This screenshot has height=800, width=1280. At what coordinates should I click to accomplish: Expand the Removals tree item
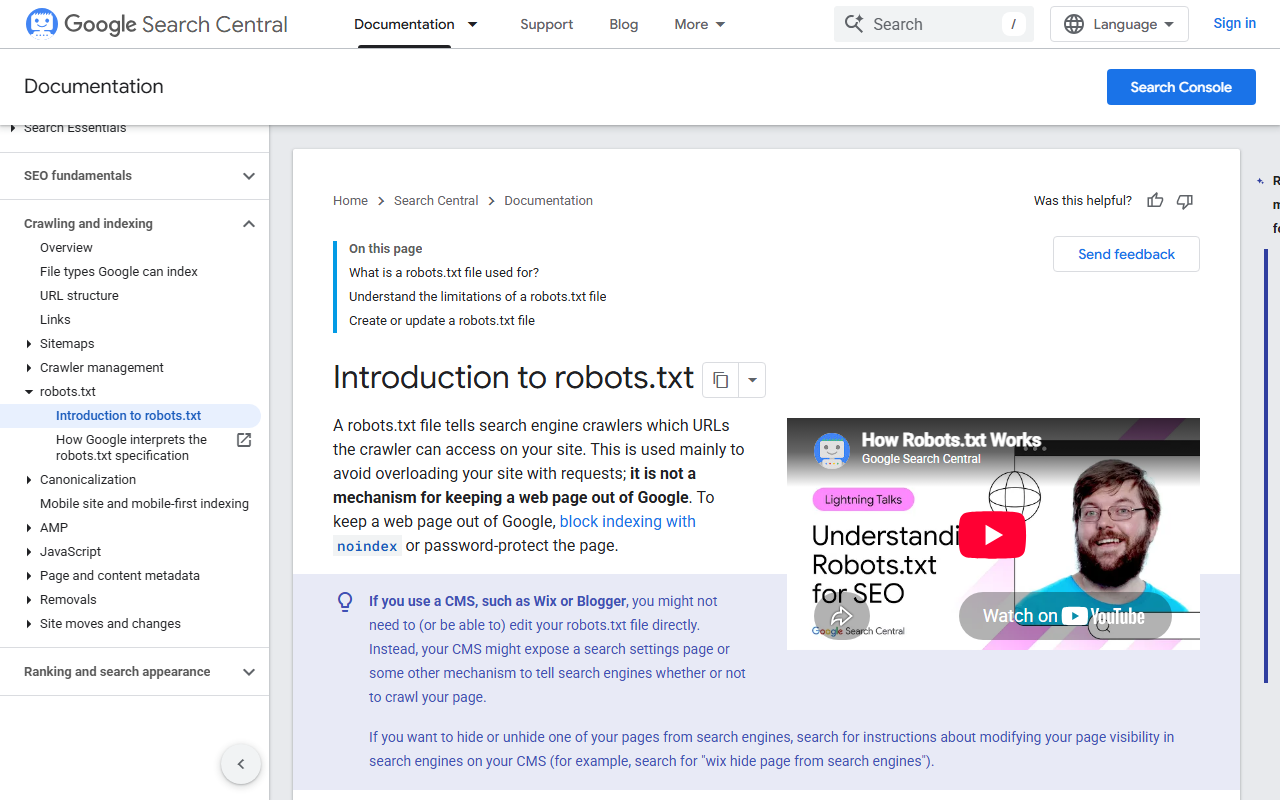29,600
